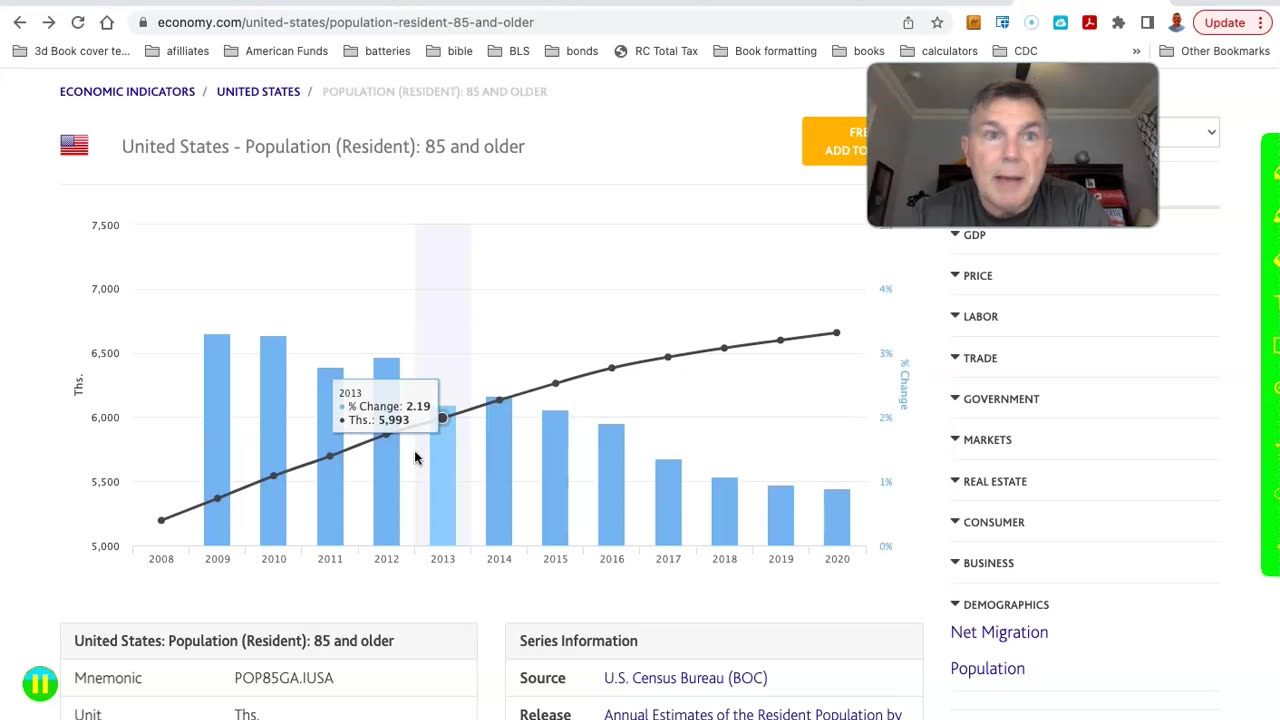The height and width of the screenshot is (720, 1280).
Task: Share this page via share icon
Action: (x=908, y=22)
